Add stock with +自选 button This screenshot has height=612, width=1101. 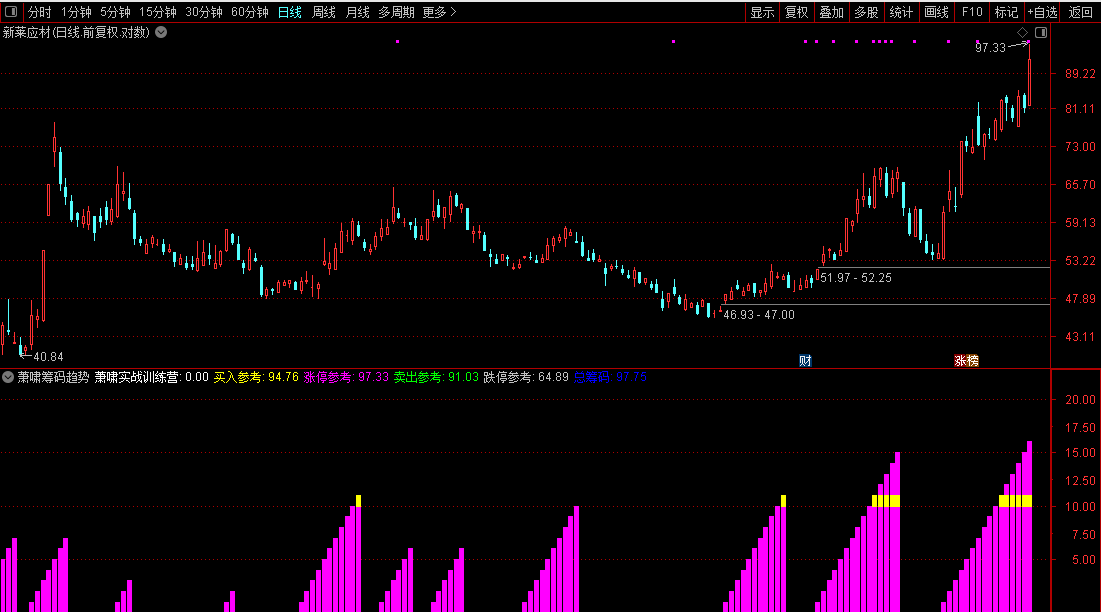pos(1042,12)
